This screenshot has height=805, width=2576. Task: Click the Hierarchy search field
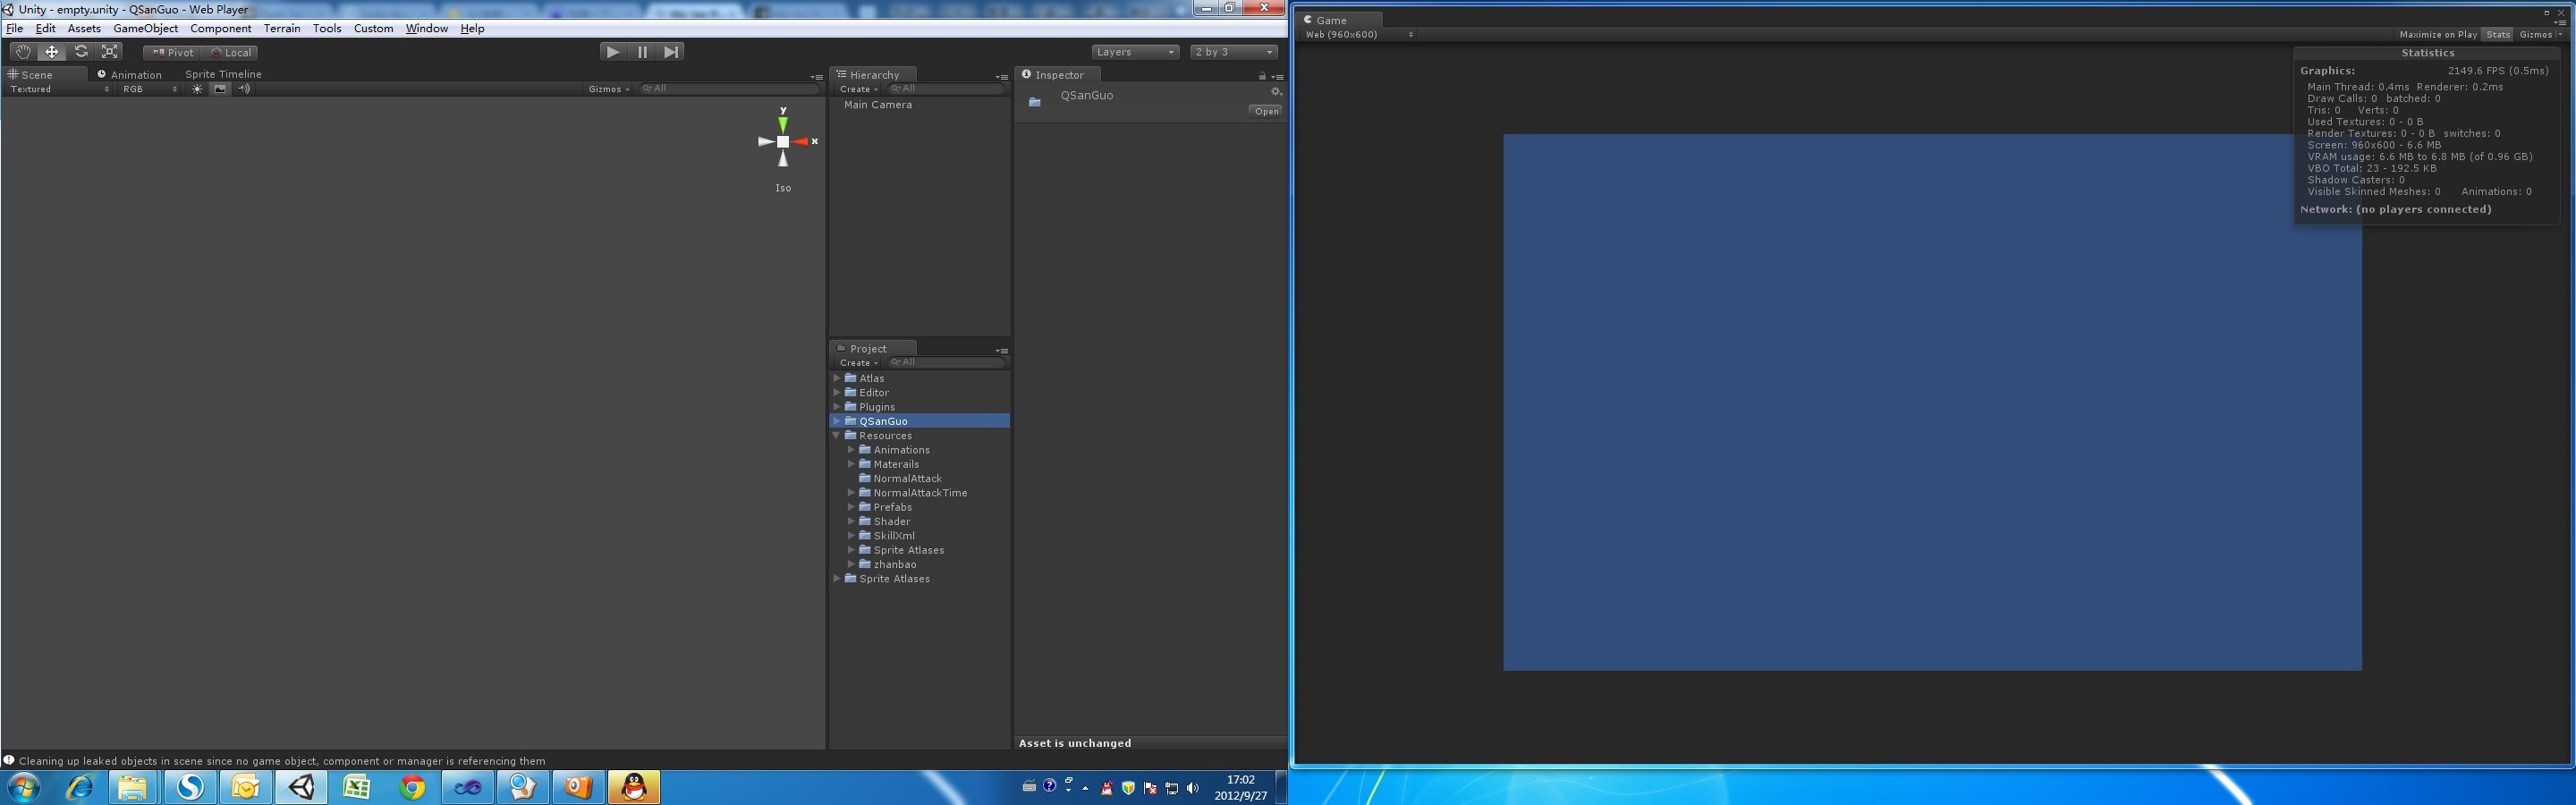point(946,89)
